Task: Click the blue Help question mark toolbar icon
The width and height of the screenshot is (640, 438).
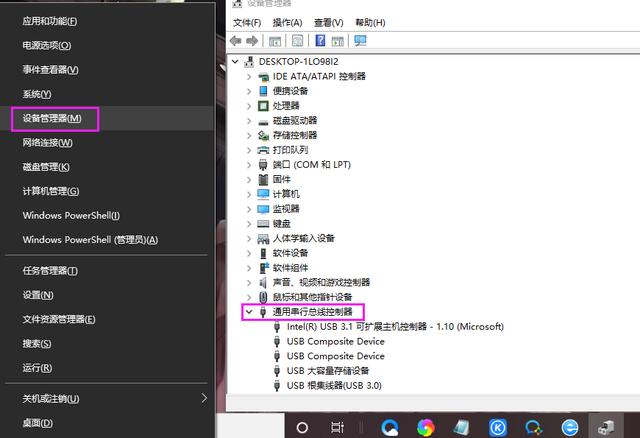Action: pos(320,40)
